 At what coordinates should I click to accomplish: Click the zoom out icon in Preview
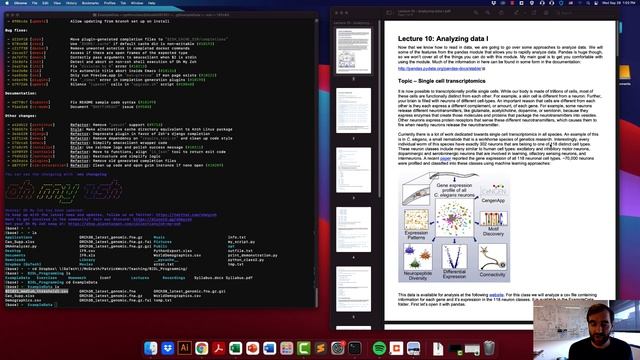click(476, 13)
